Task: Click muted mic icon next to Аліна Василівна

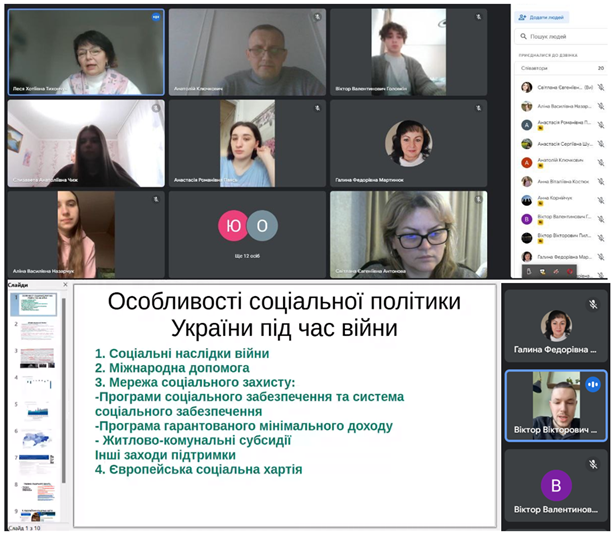Action: [601, 106]
